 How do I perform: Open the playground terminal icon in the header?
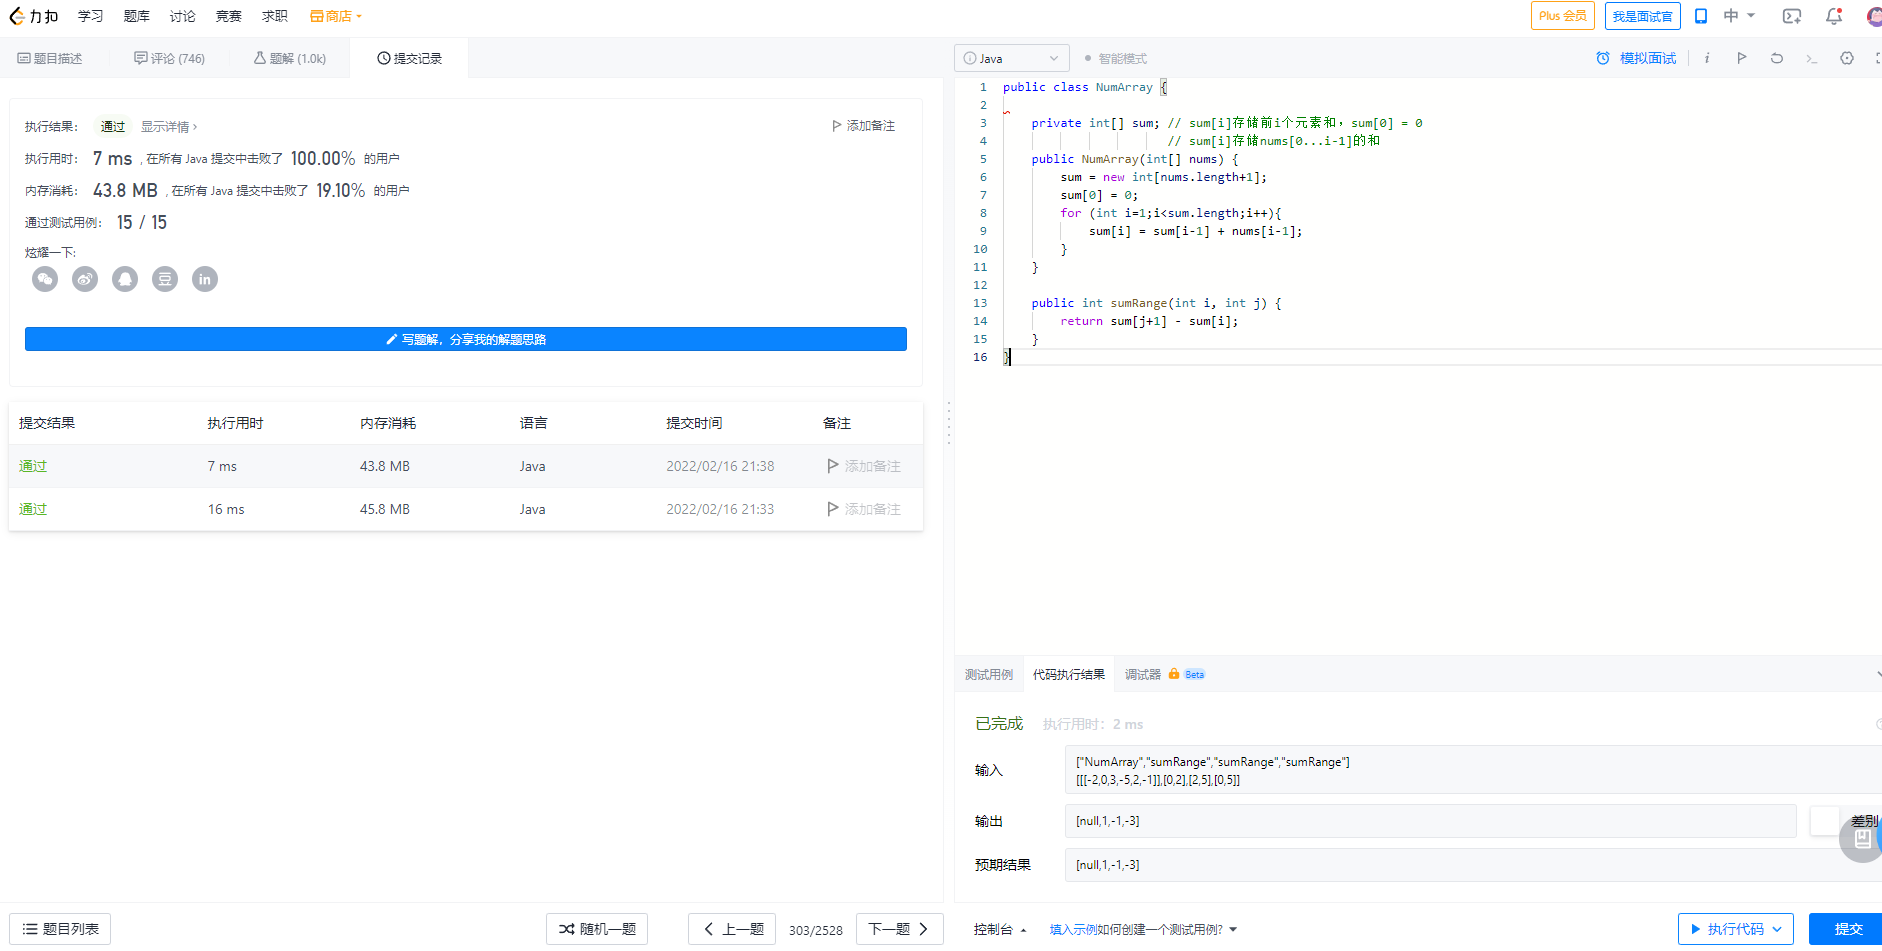coord(1792,16)
